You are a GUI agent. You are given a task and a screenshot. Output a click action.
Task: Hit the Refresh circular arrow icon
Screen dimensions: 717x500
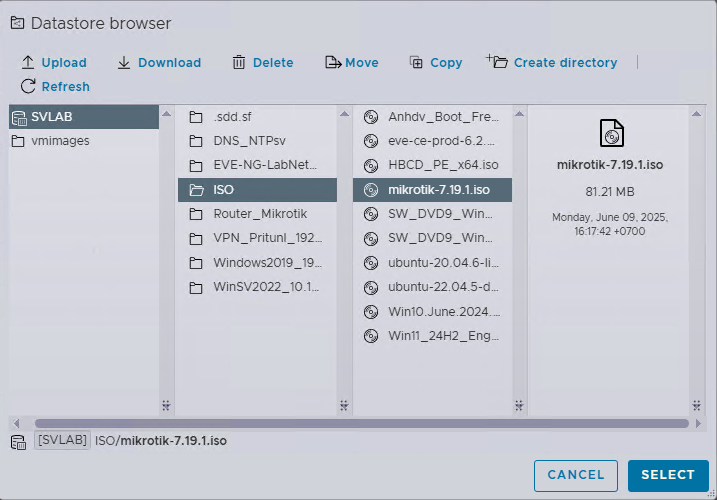(28, 87)
